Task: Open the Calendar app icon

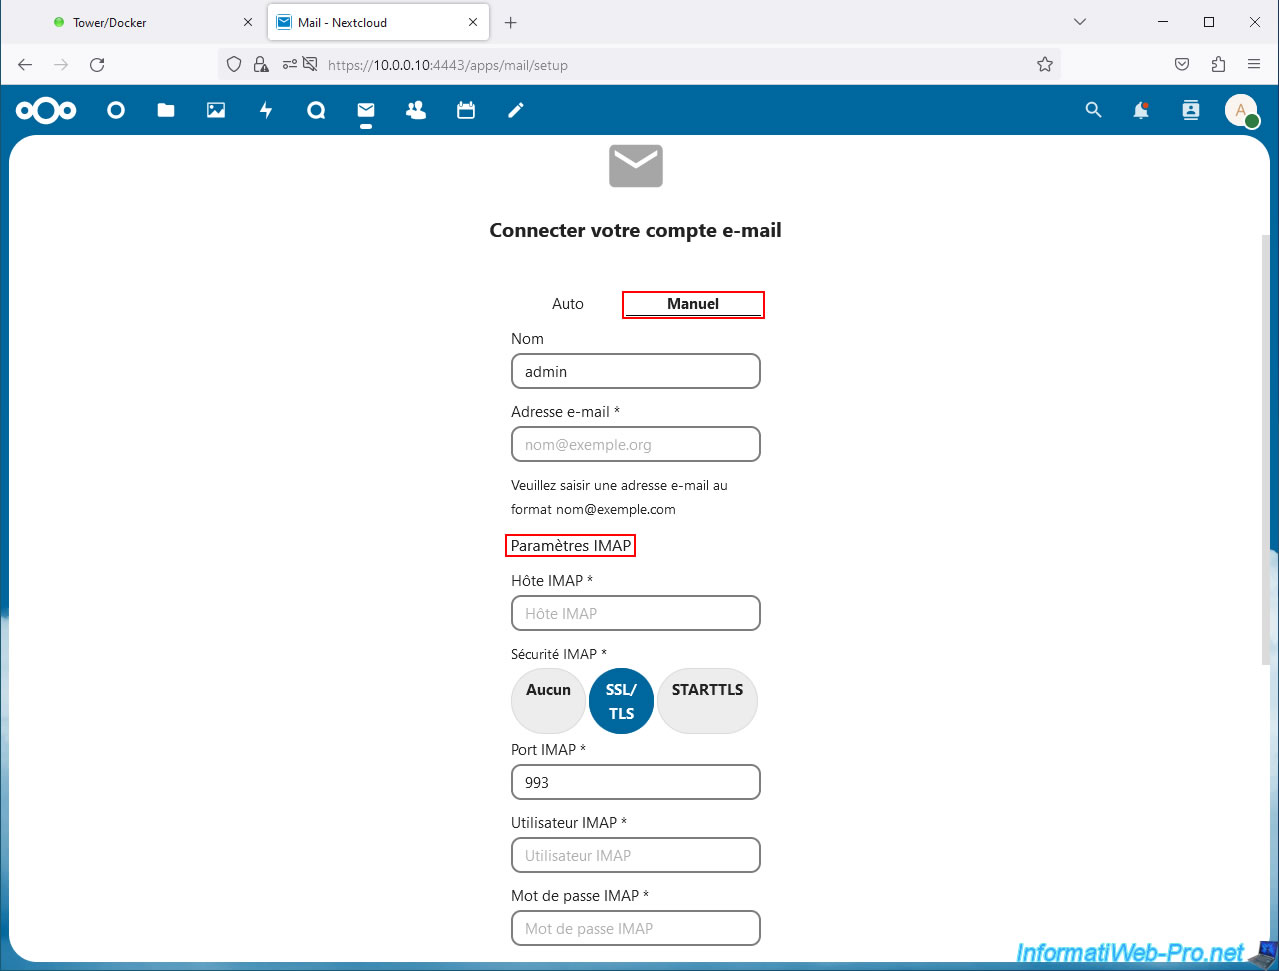Action: pyautogui.click(x=466, y=110)
